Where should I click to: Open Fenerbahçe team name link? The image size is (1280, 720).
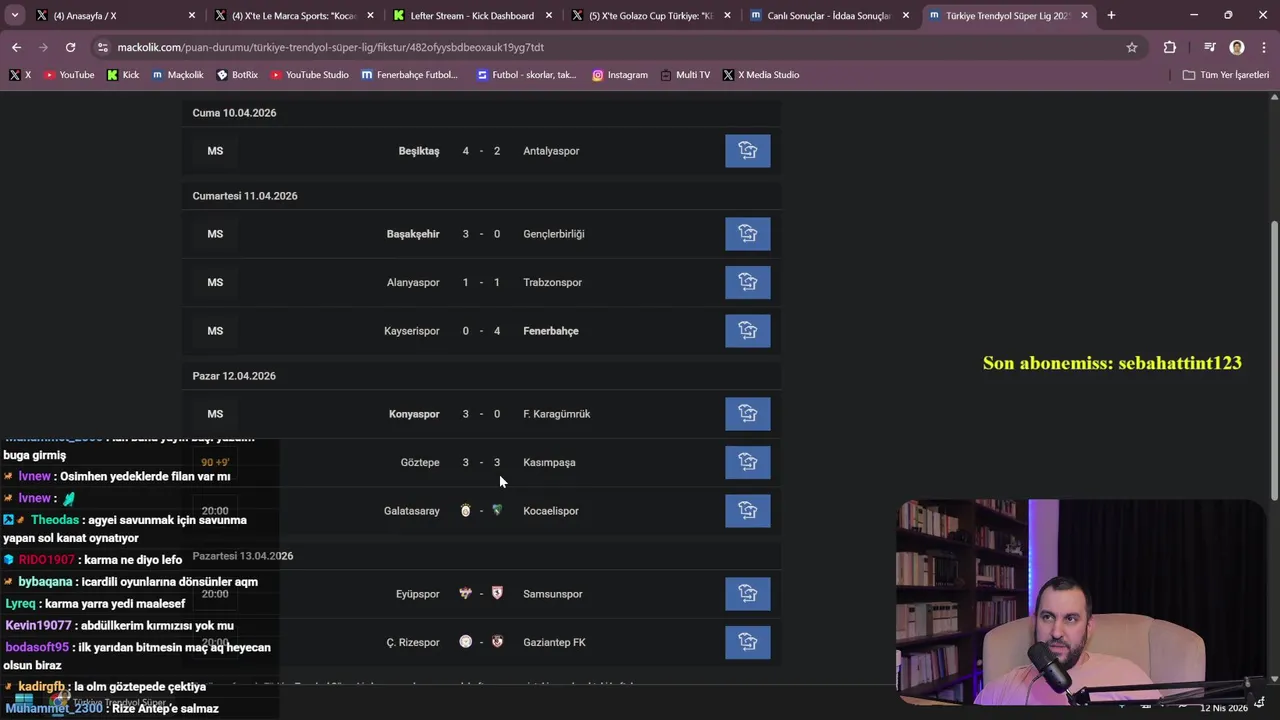551,331
